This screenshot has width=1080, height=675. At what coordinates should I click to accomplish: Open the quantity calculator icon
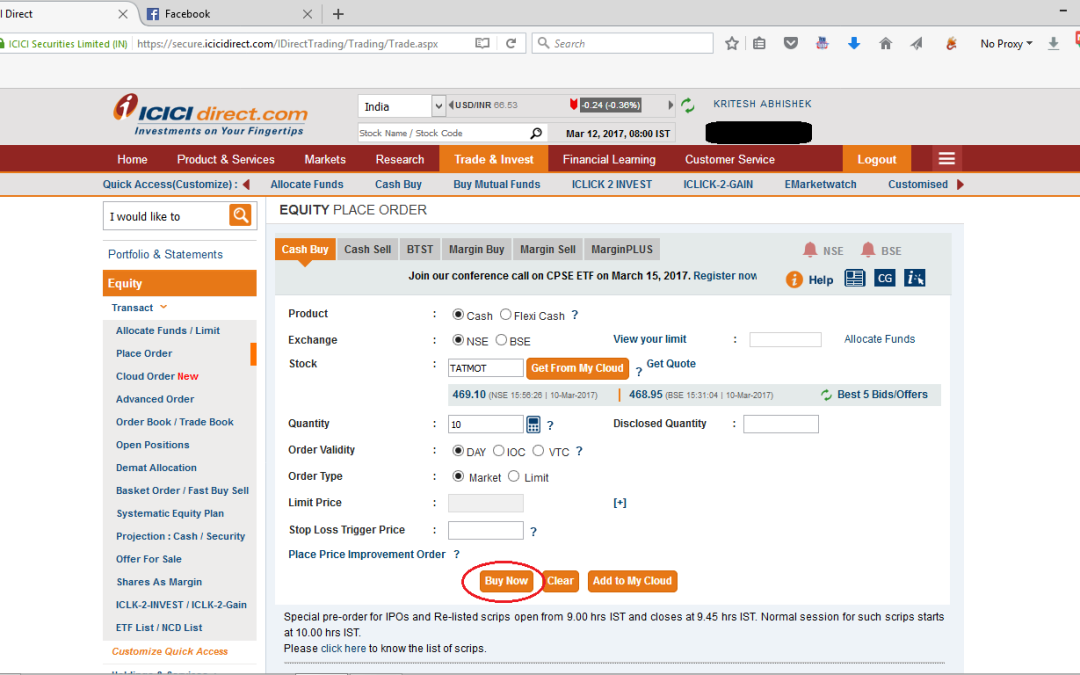[x=533, y=424]
